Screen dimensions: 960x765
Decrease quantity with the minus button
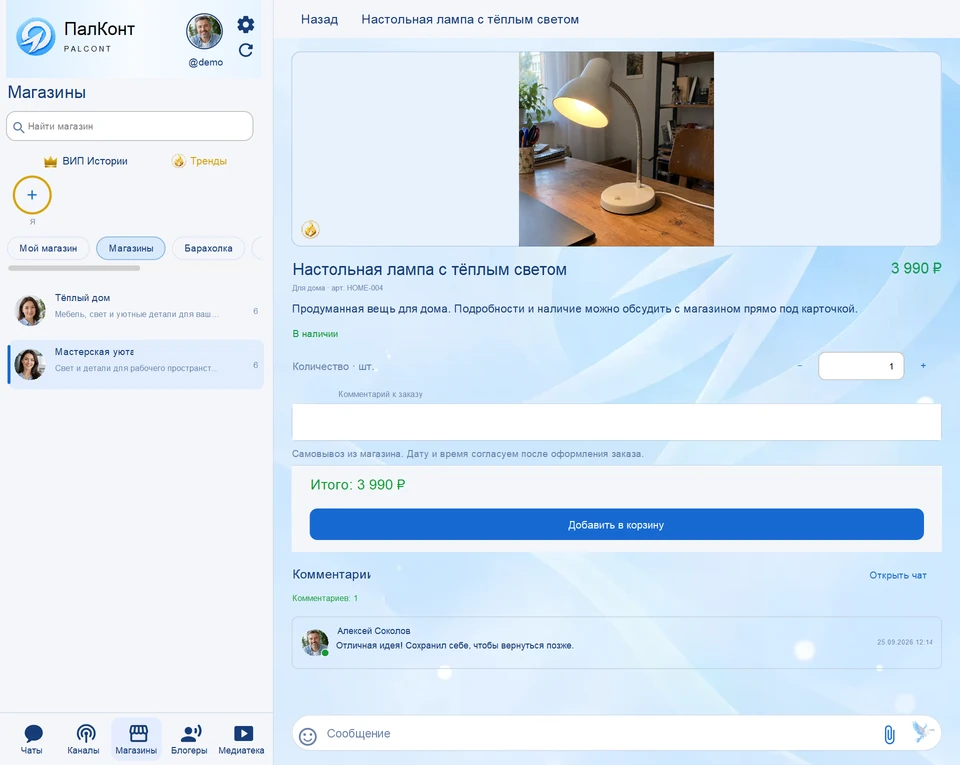click(800, 366)
